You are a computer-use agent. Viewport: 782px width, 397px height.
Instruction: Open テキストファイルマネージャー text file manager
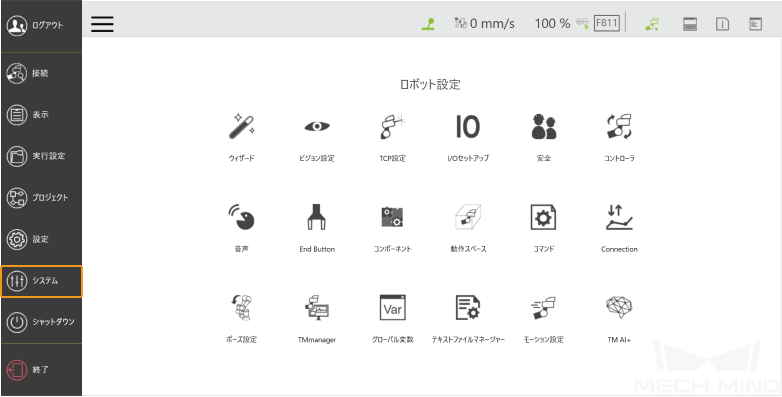[x=468, y=308]
